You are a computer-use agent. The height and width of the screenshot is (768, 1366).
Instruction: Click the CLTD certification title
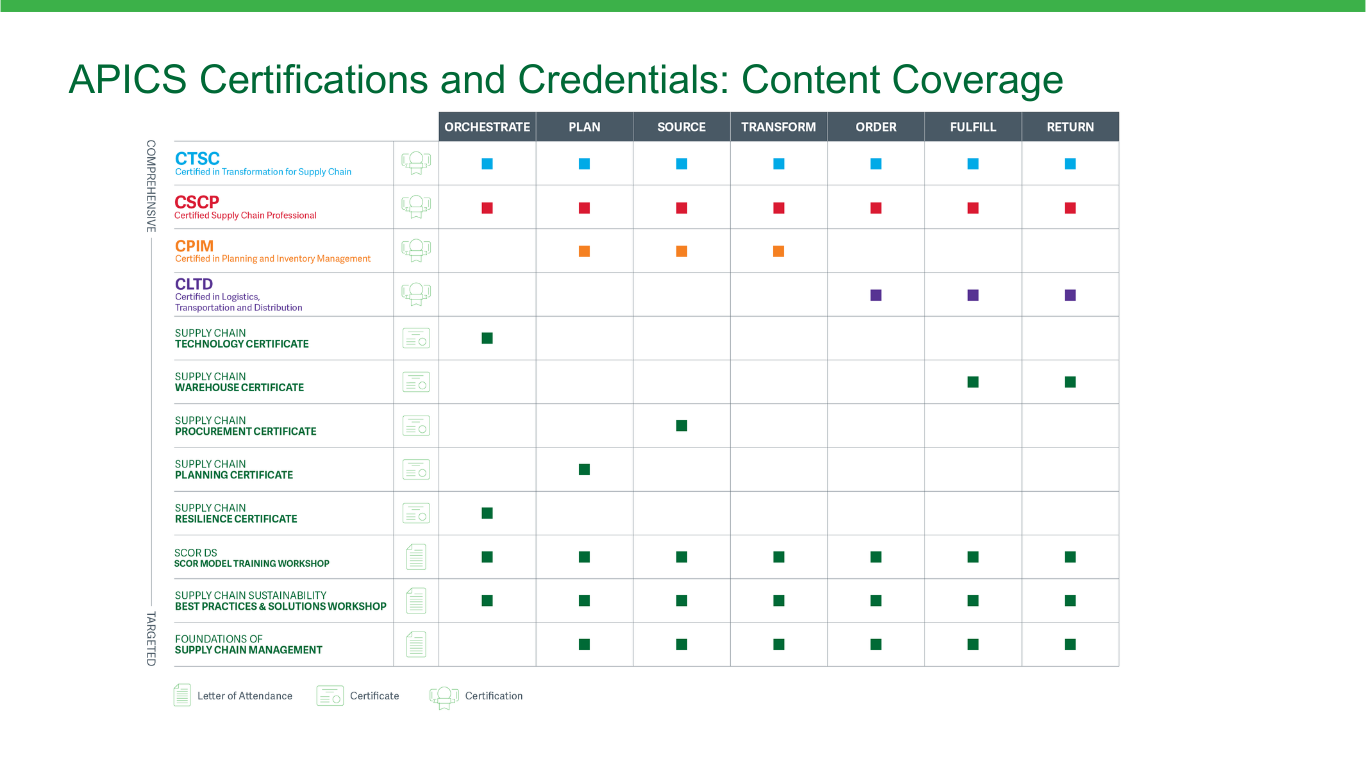click(194, 284)
